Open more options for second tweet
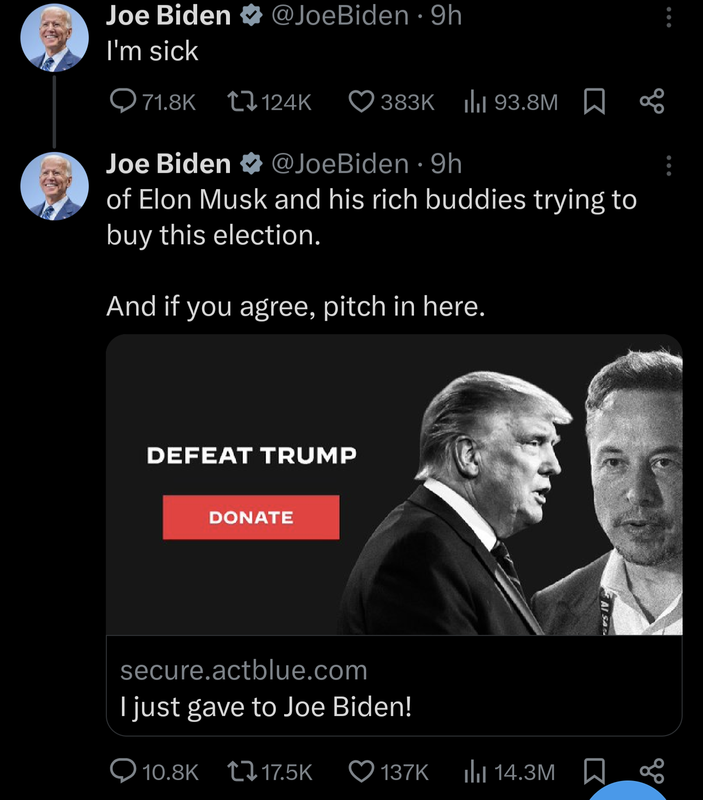The width and height of the screenshot is (703, 800). pos(669,165)
